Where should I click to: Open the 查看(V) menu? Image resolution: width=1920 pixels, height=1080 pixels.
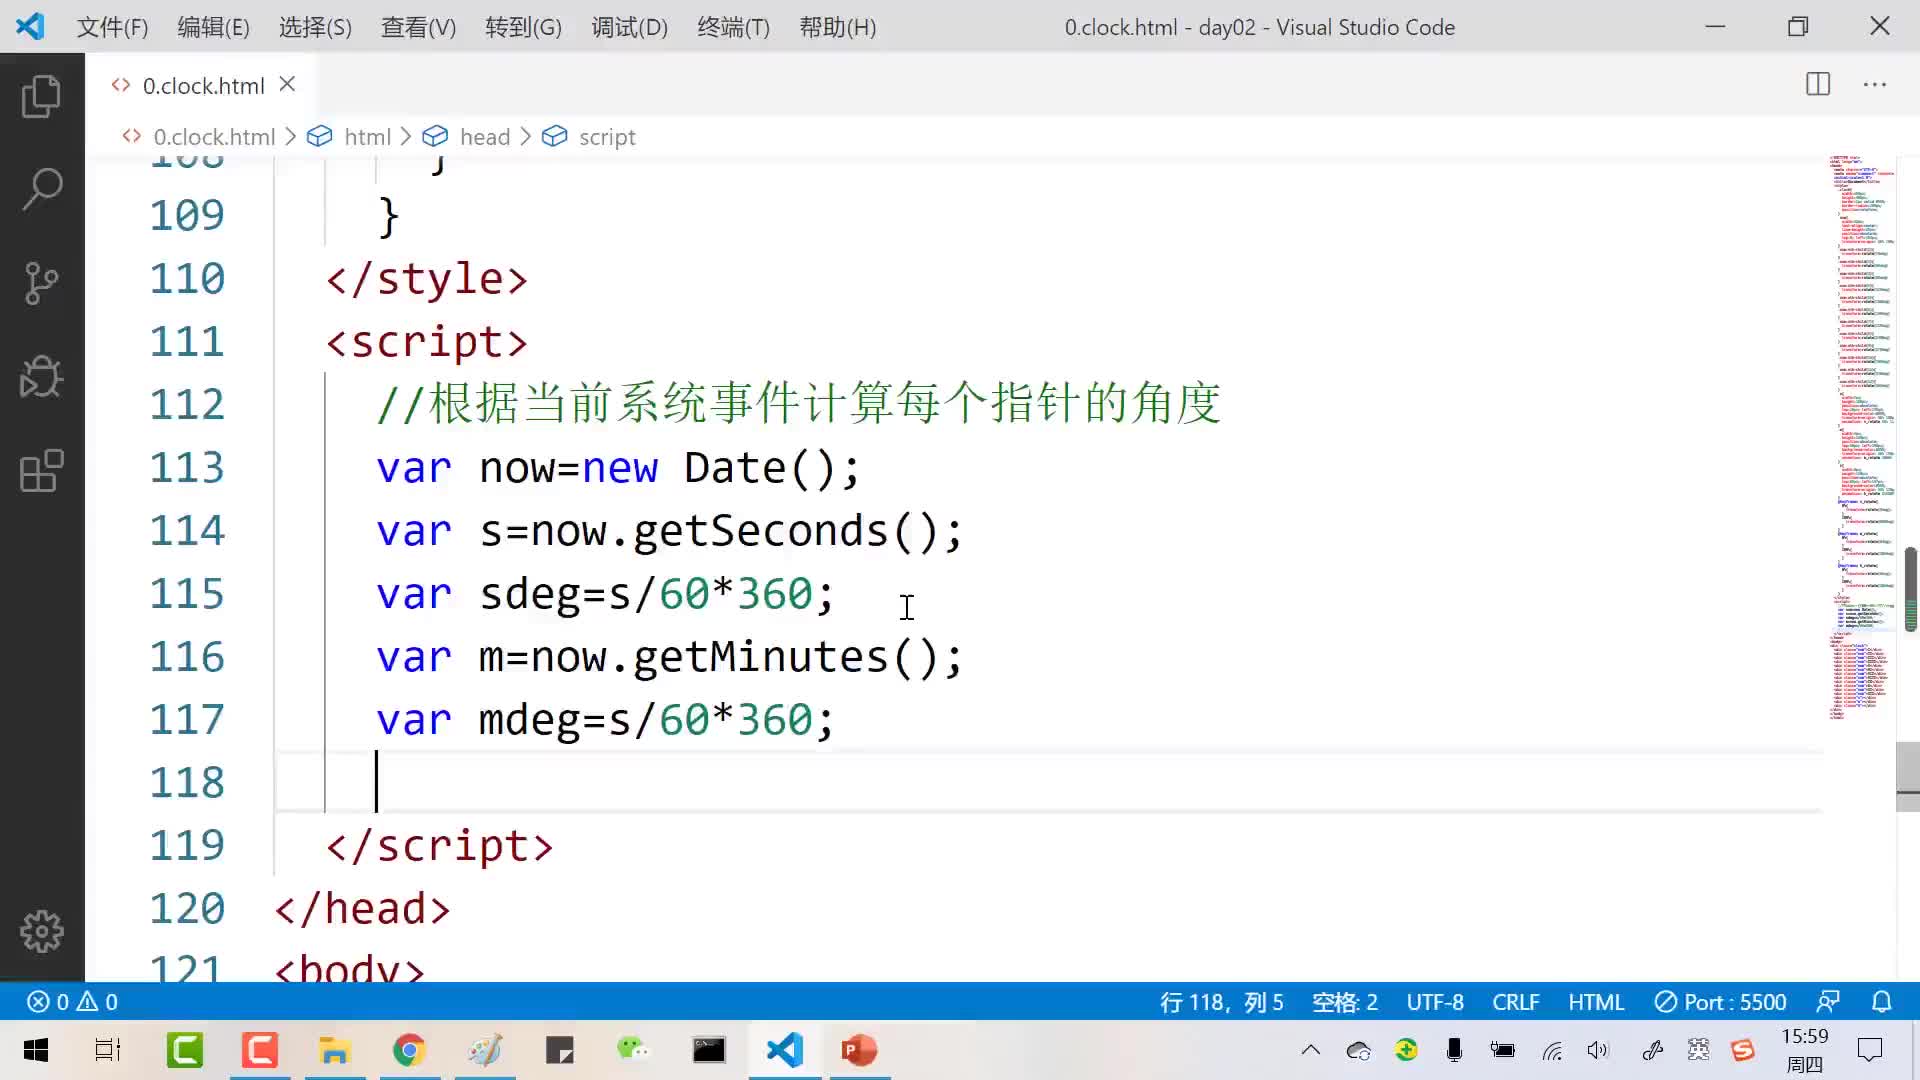(x=418, y=27)
